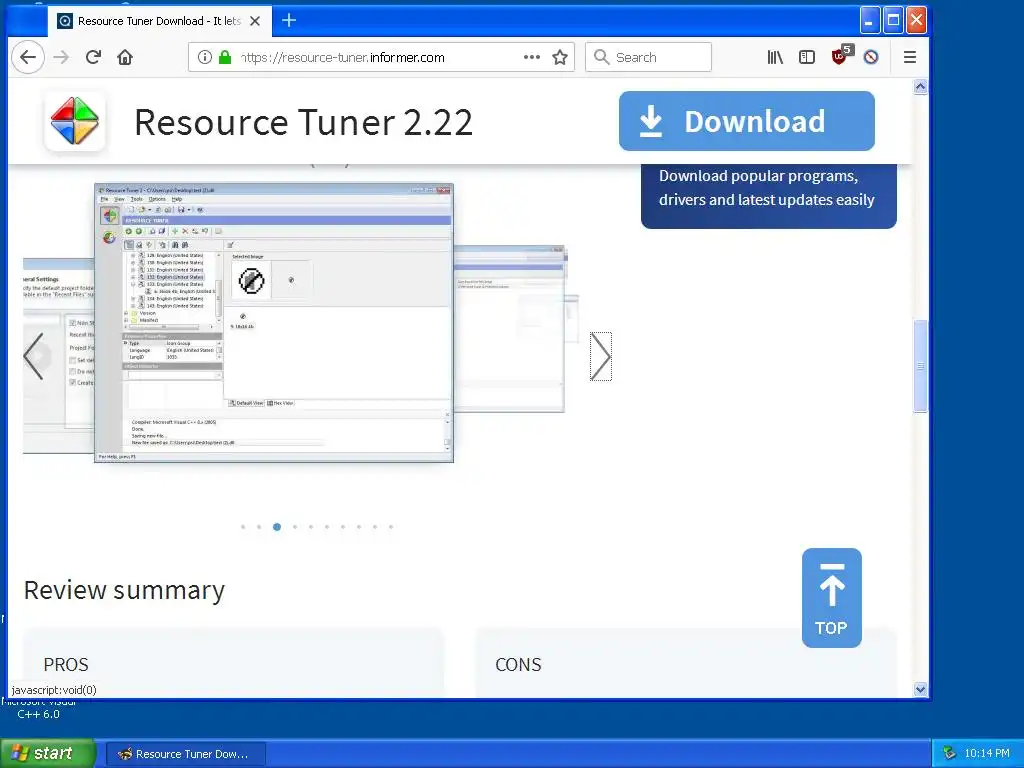Open the Windows start menu
This screenshot has height=768, width=1024.
48,753
